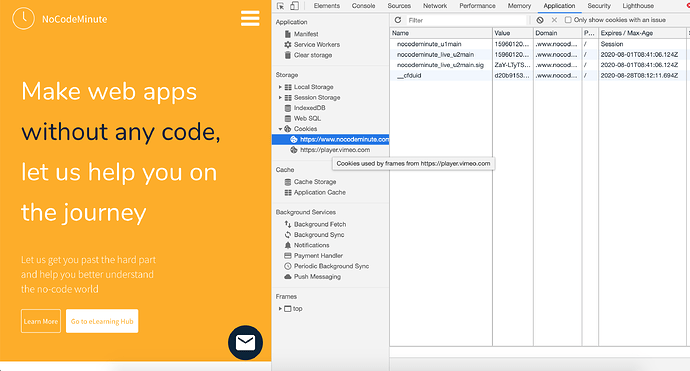The image size is (690, 371).
Task: Click the Learn More button
Action: pos(41,321)
